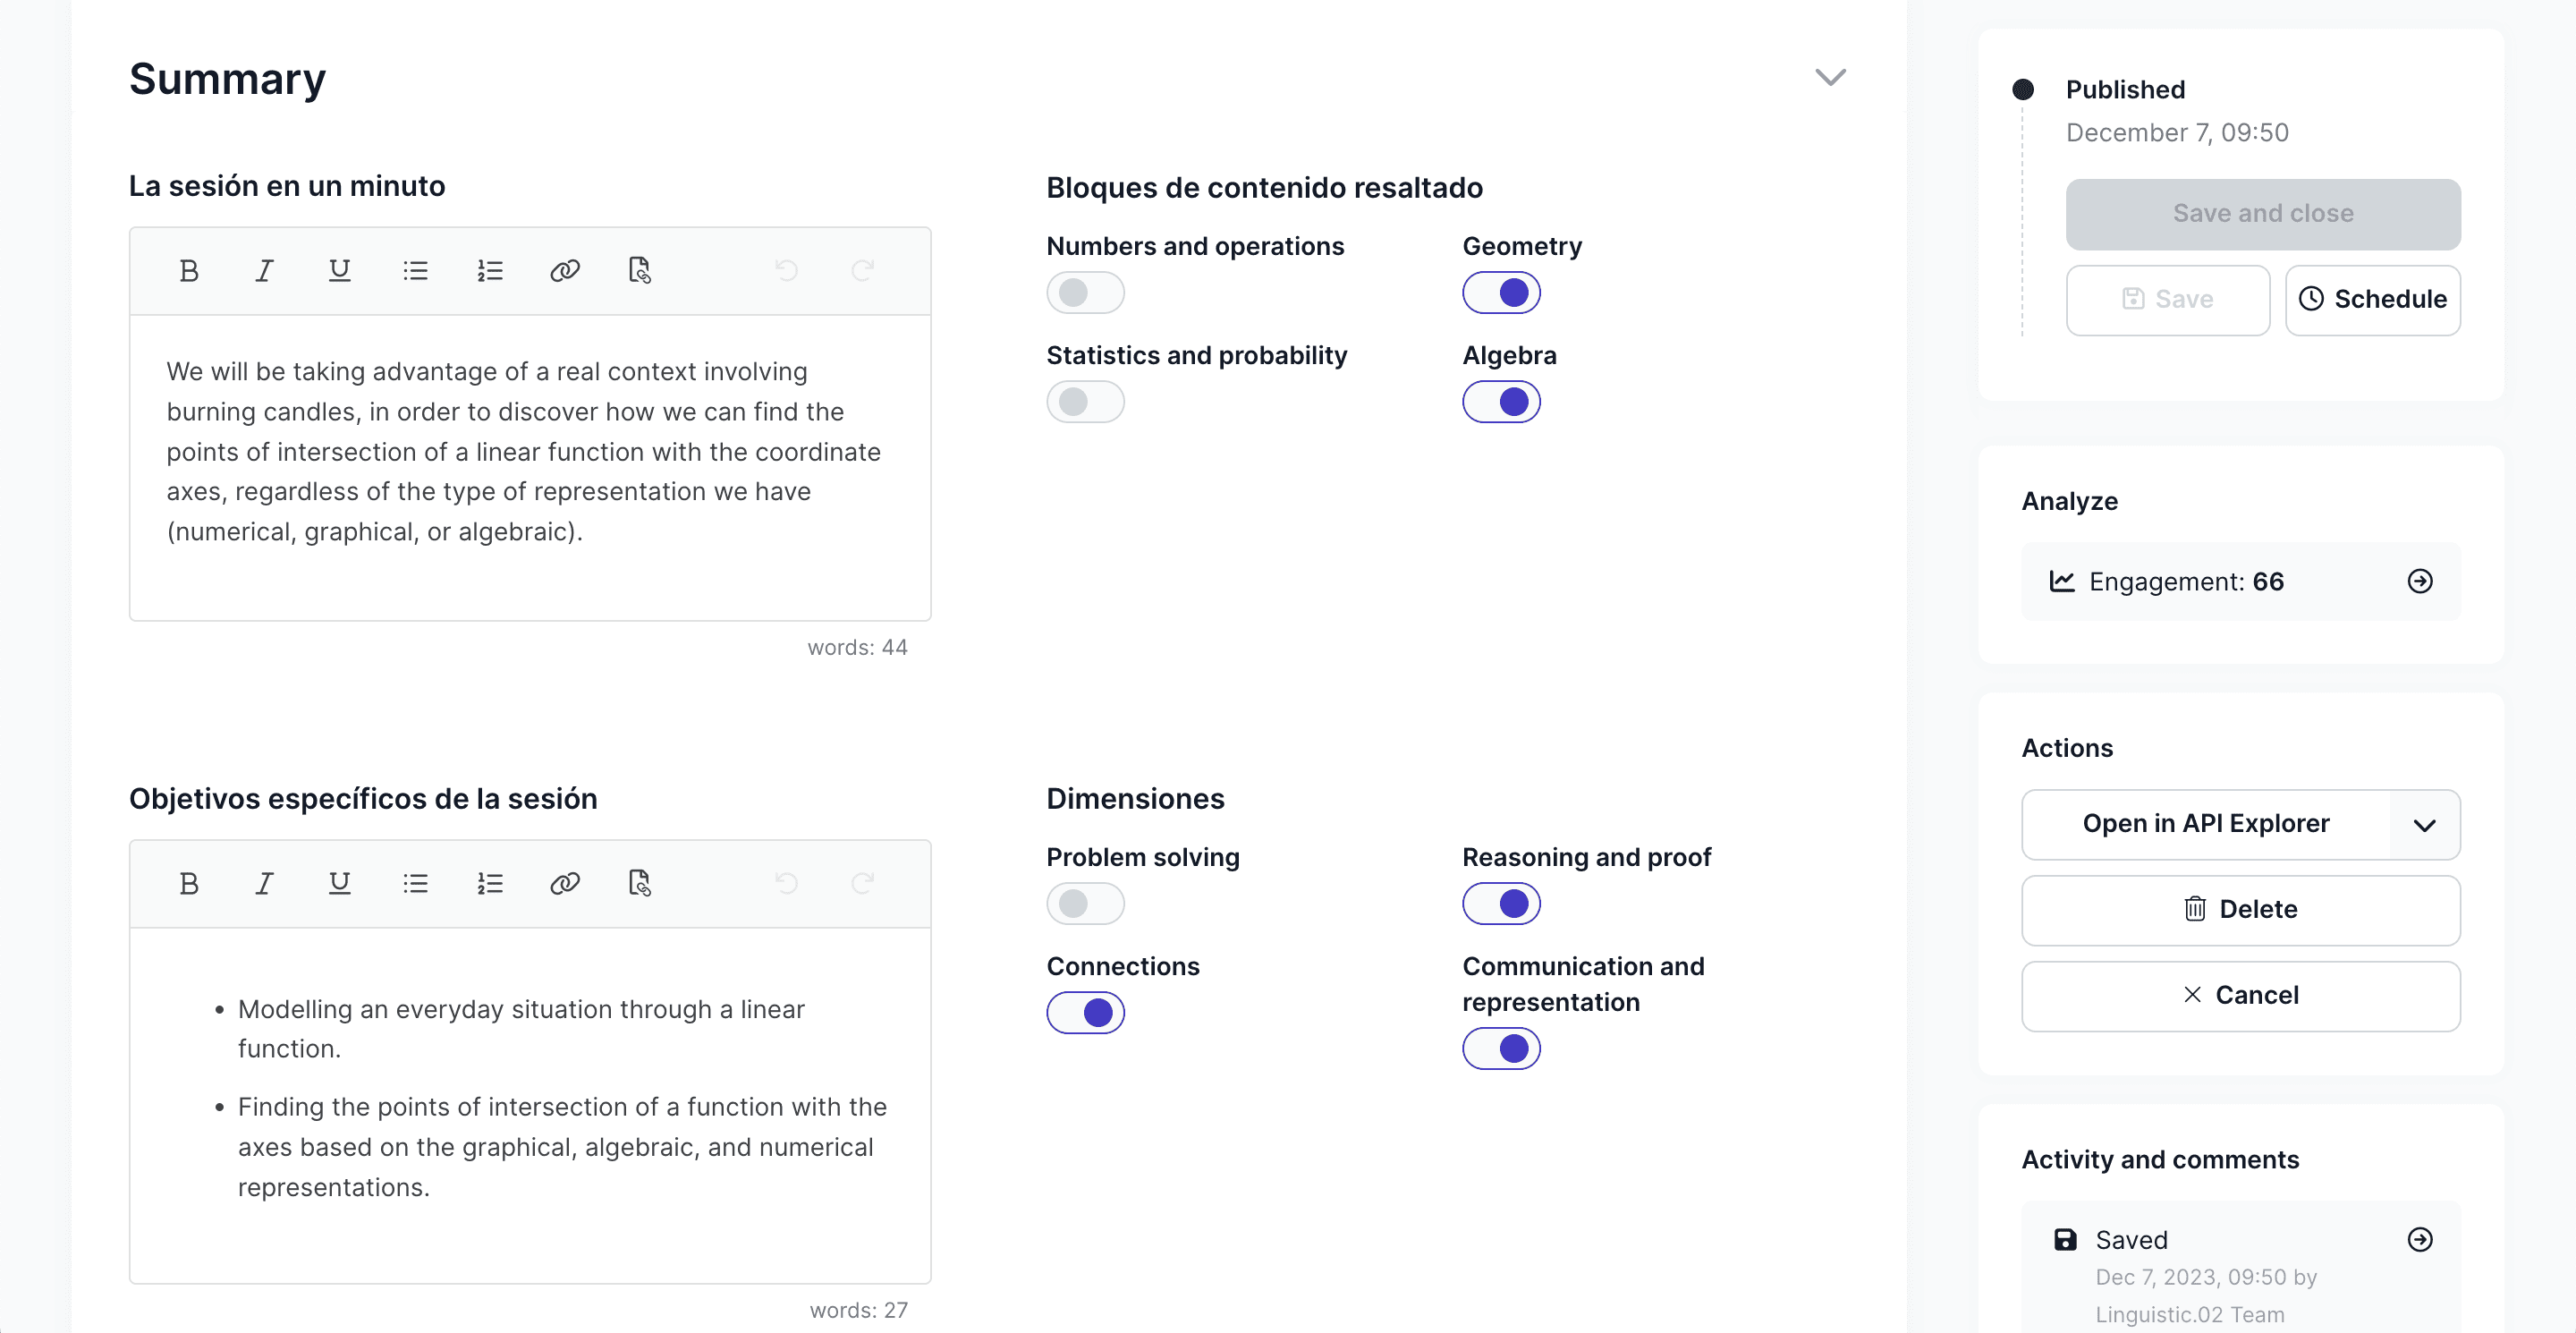Add numbered list in the 'Objetivos específicos' editor
2576x1333 pixels.
click(x=490, y=883)
